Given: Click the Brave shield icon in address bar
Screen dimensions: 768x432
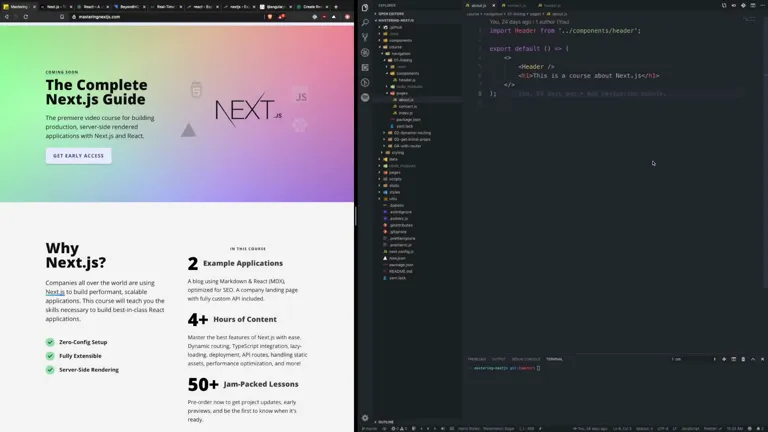Looking at the screenshot, I should 269,17.
